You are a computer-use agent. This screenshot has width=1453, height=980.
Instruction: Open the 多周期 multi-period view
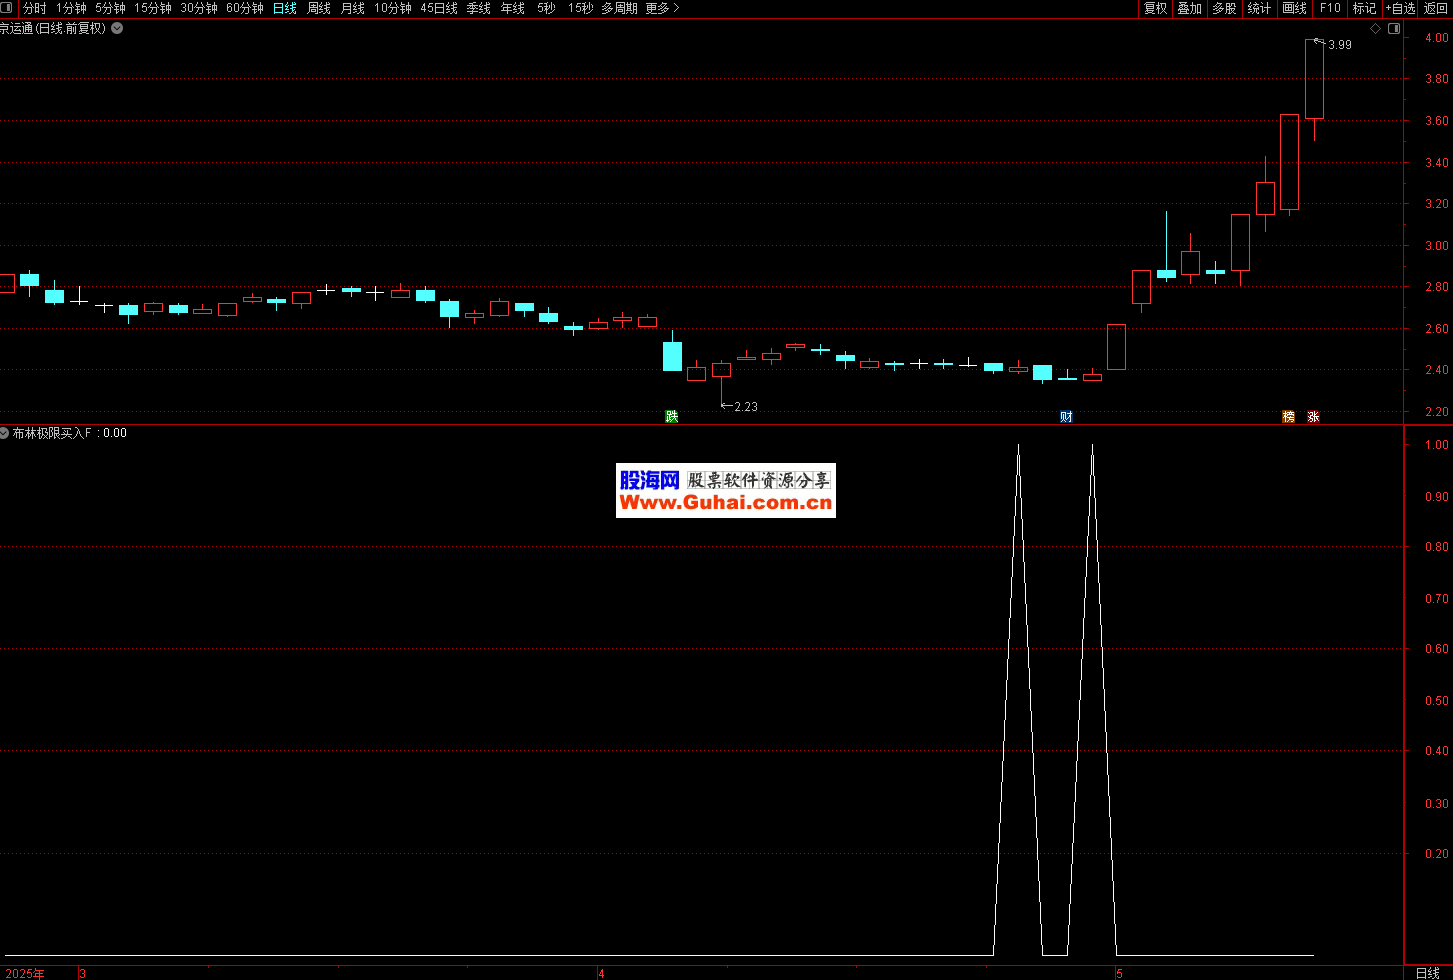(619, 8)
